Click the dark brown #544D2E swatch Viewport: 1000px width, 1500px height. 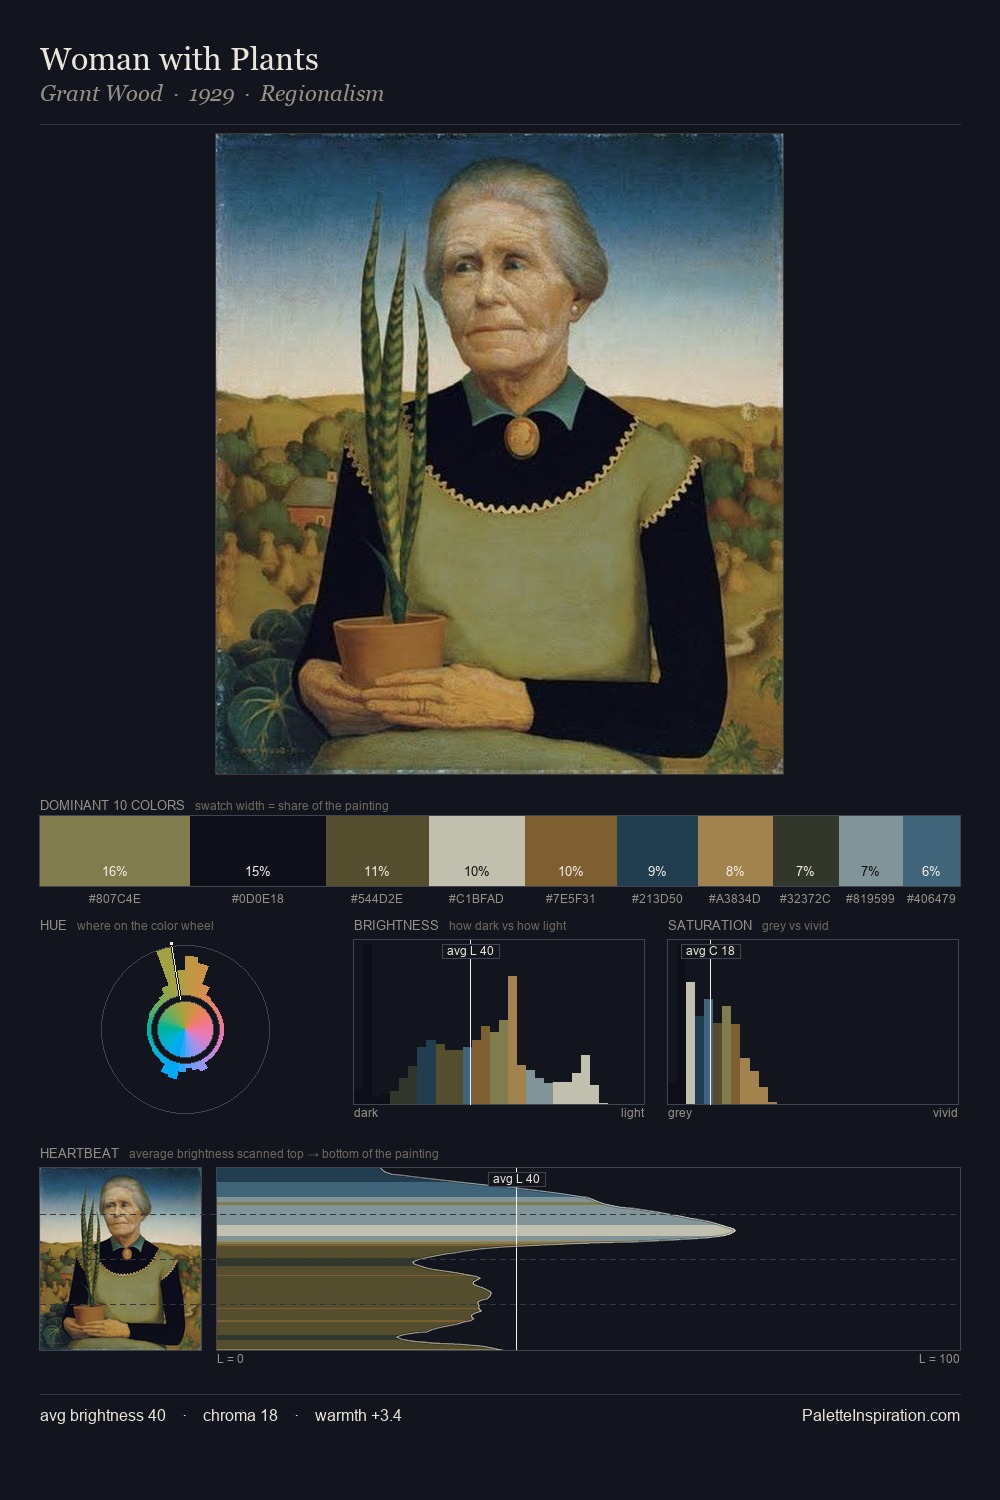pos(377,851)
